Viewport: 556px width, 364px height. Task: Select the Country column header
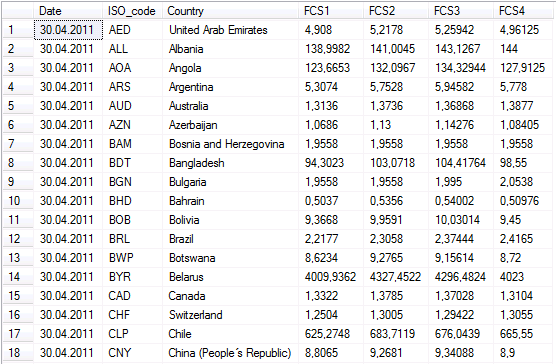[230, 11]
